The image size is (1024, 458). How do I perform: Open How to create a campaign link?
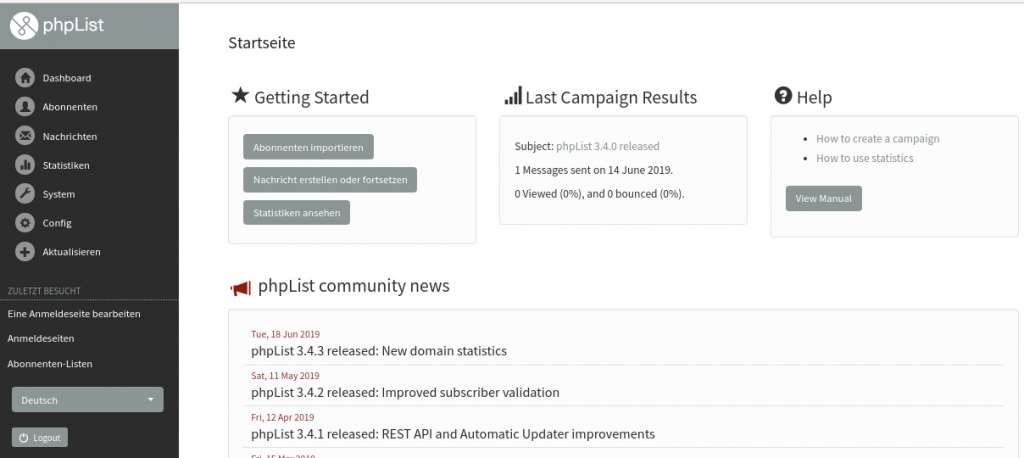pyautogui.click(x=878, y=139)
